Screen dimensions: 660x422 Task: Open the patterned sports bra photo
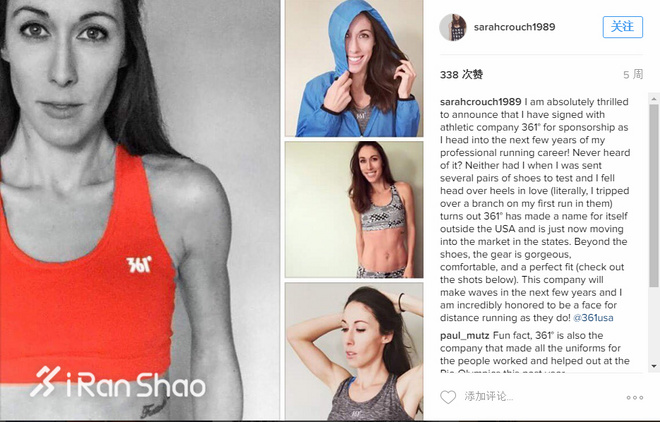pyautogui.click(x=354, y=210)
